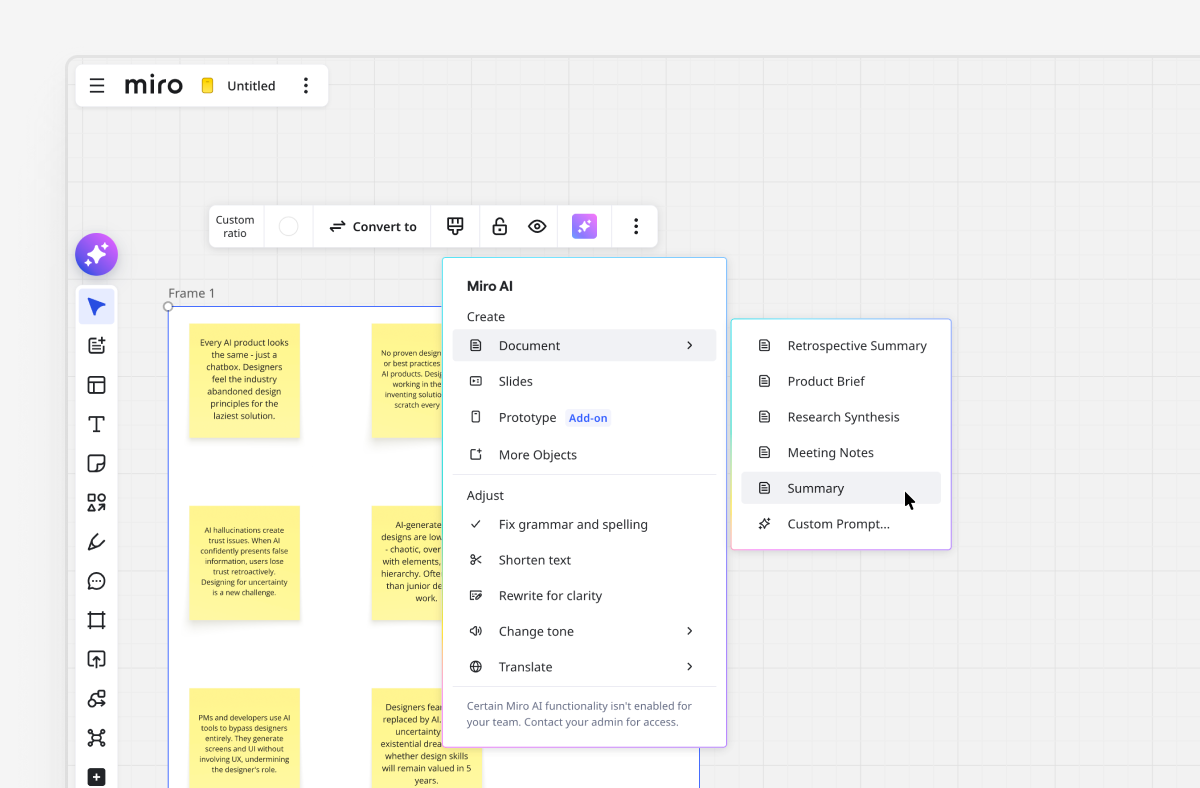1200x788 pixels.
Task: Open the Upload tool
Action: (97, 659)
